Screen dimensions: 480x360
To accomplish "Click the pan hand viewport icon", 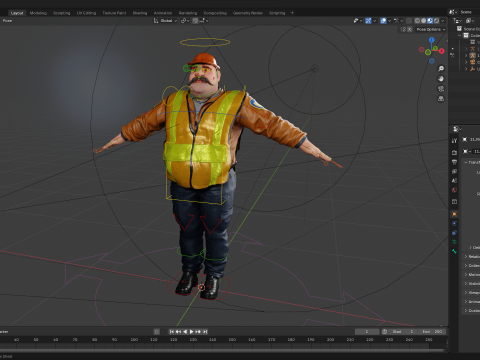I will tap(441, 79).
